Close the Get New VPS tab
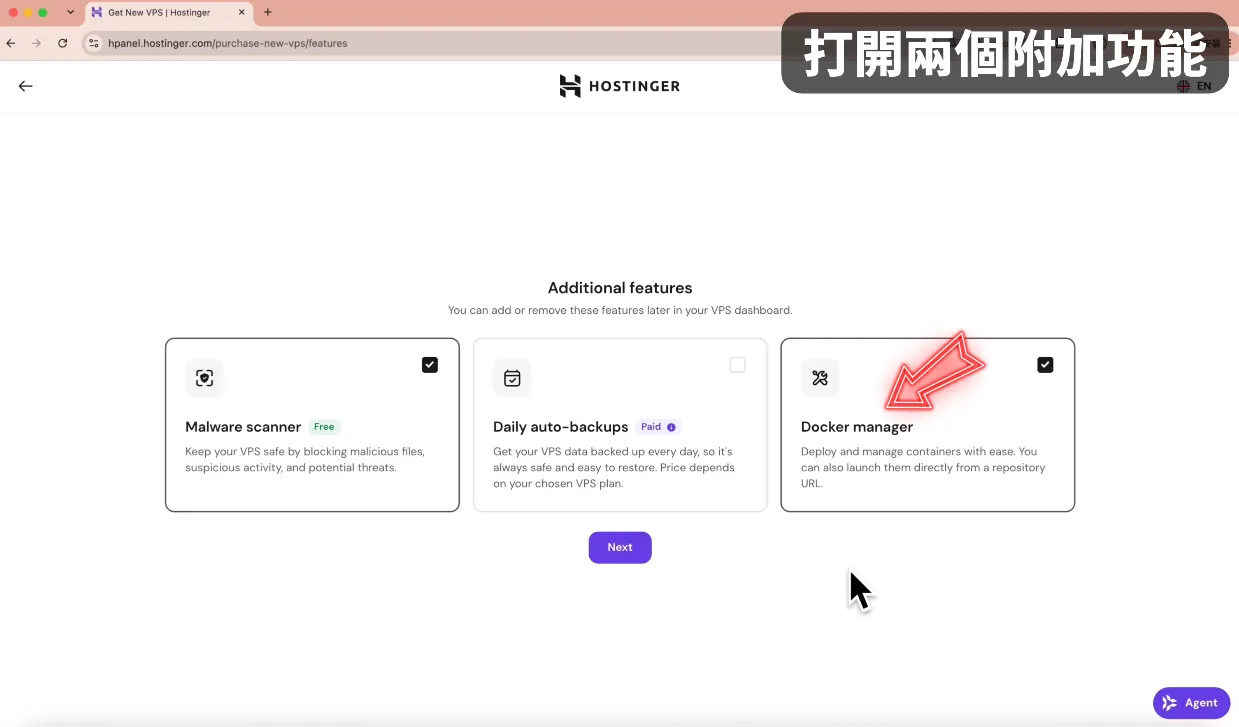The image size is (1239, 727). click(241, 12)
